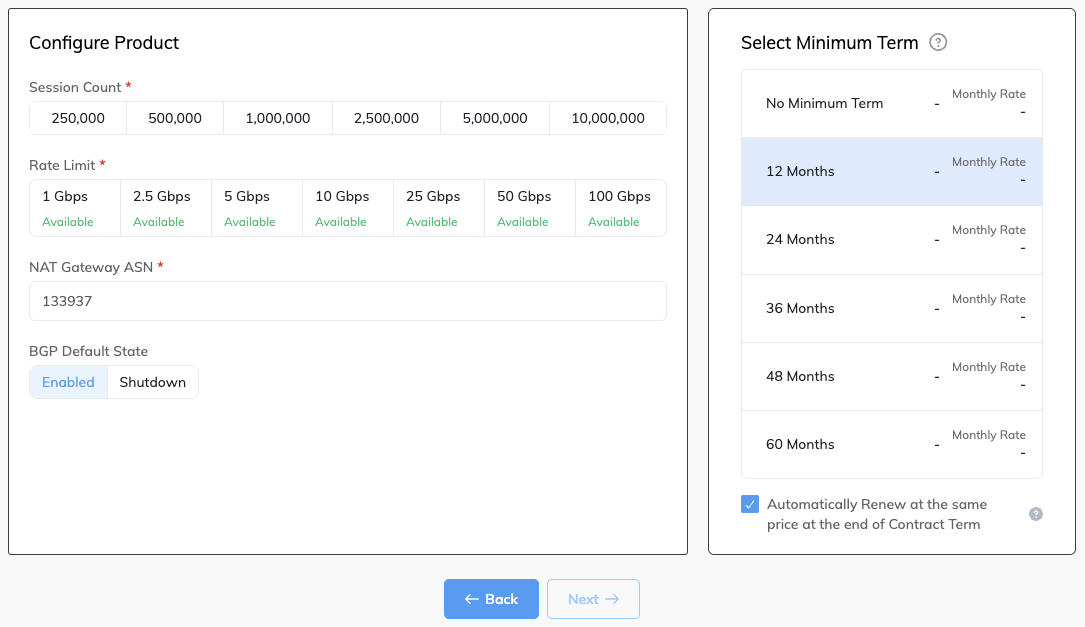Set BGP Default State to Shutdown
Screen dimensions: 1085x627
coord(153,382)
